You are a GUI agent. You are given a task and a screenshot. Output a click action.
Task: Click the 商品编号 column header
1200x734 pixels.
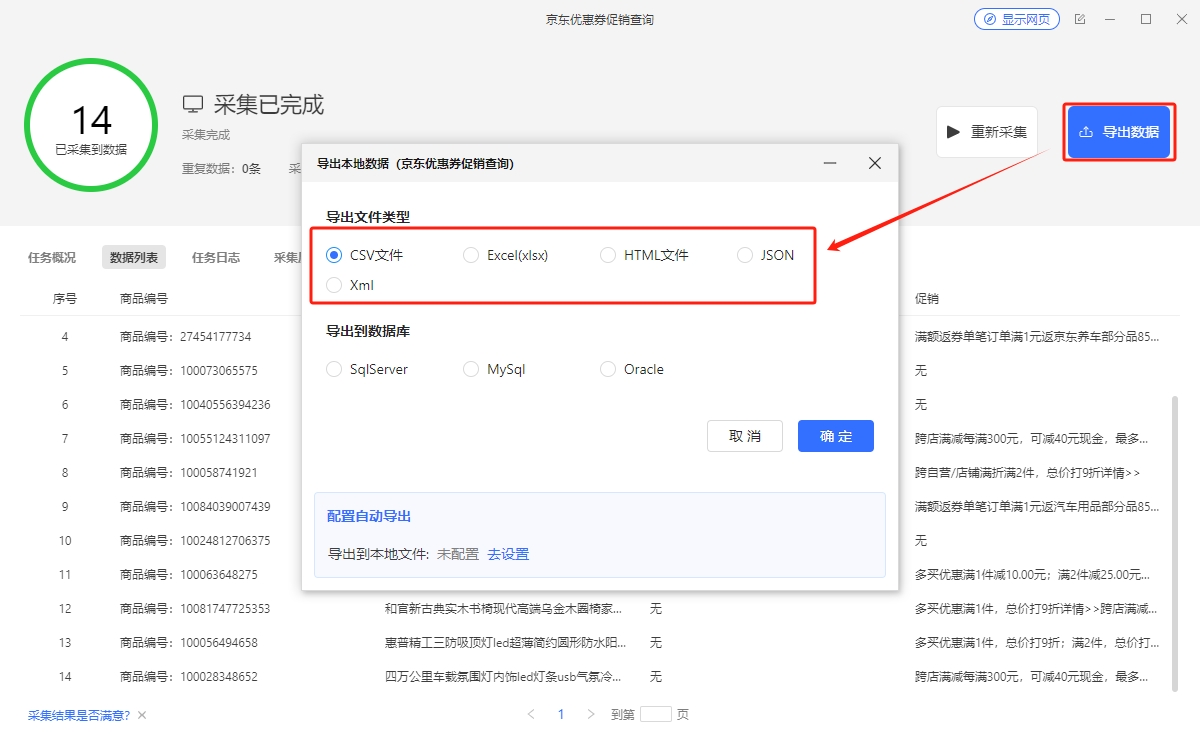[x=144, y=299]
